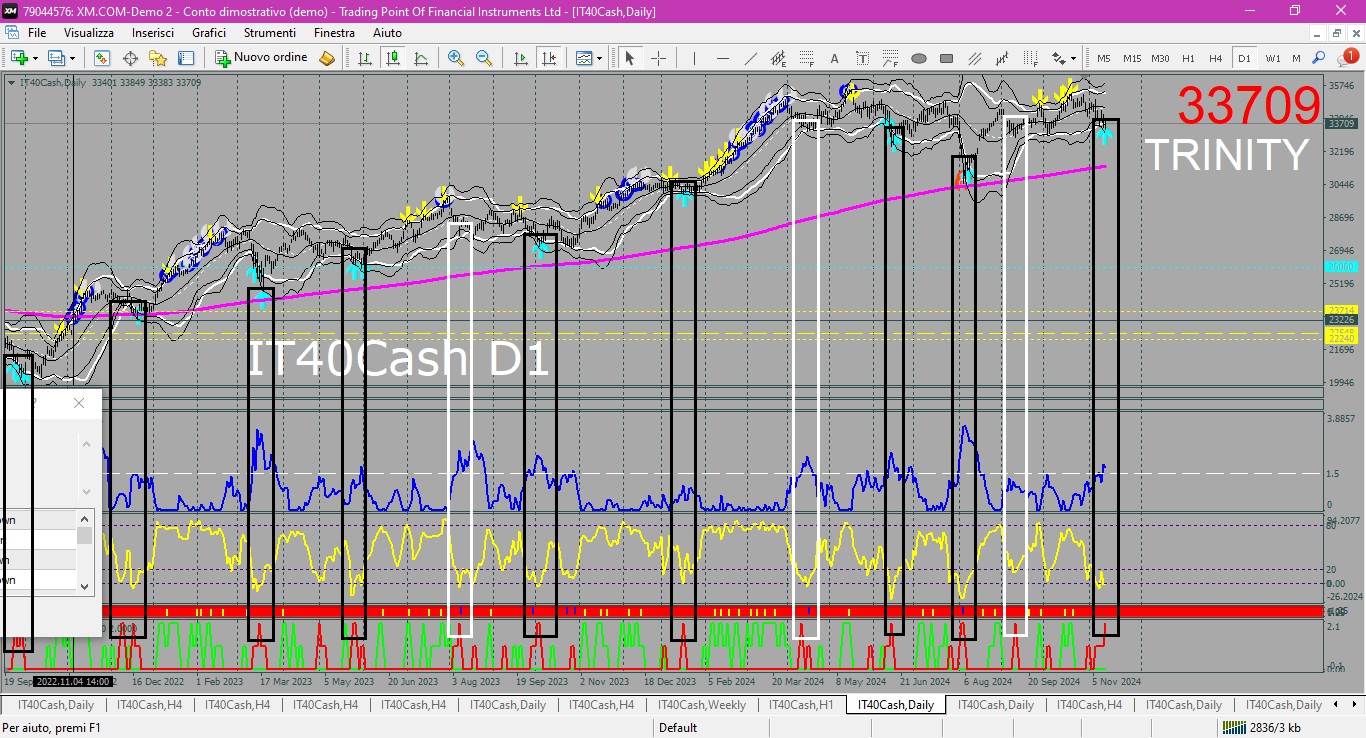Select the D1 timeframe
The image size is (1366, 738).
point(1244,58)
